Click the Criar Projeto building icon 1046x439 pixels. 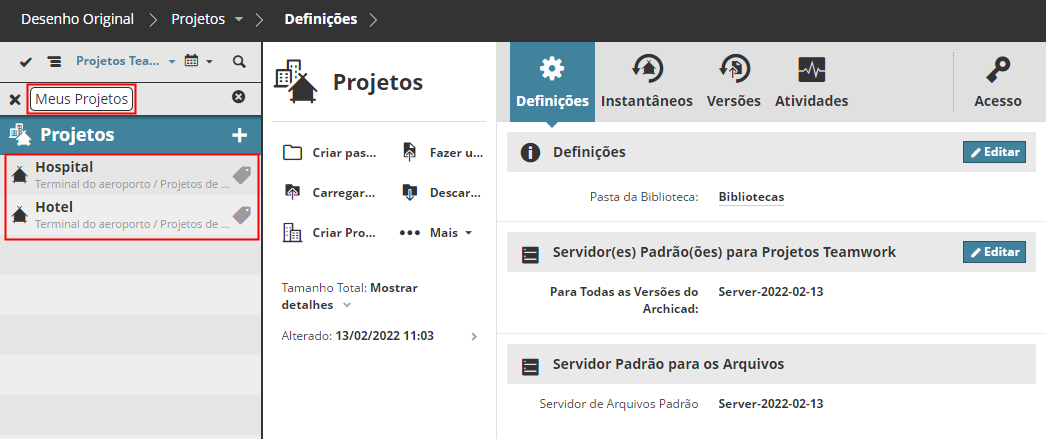(293, 232)
